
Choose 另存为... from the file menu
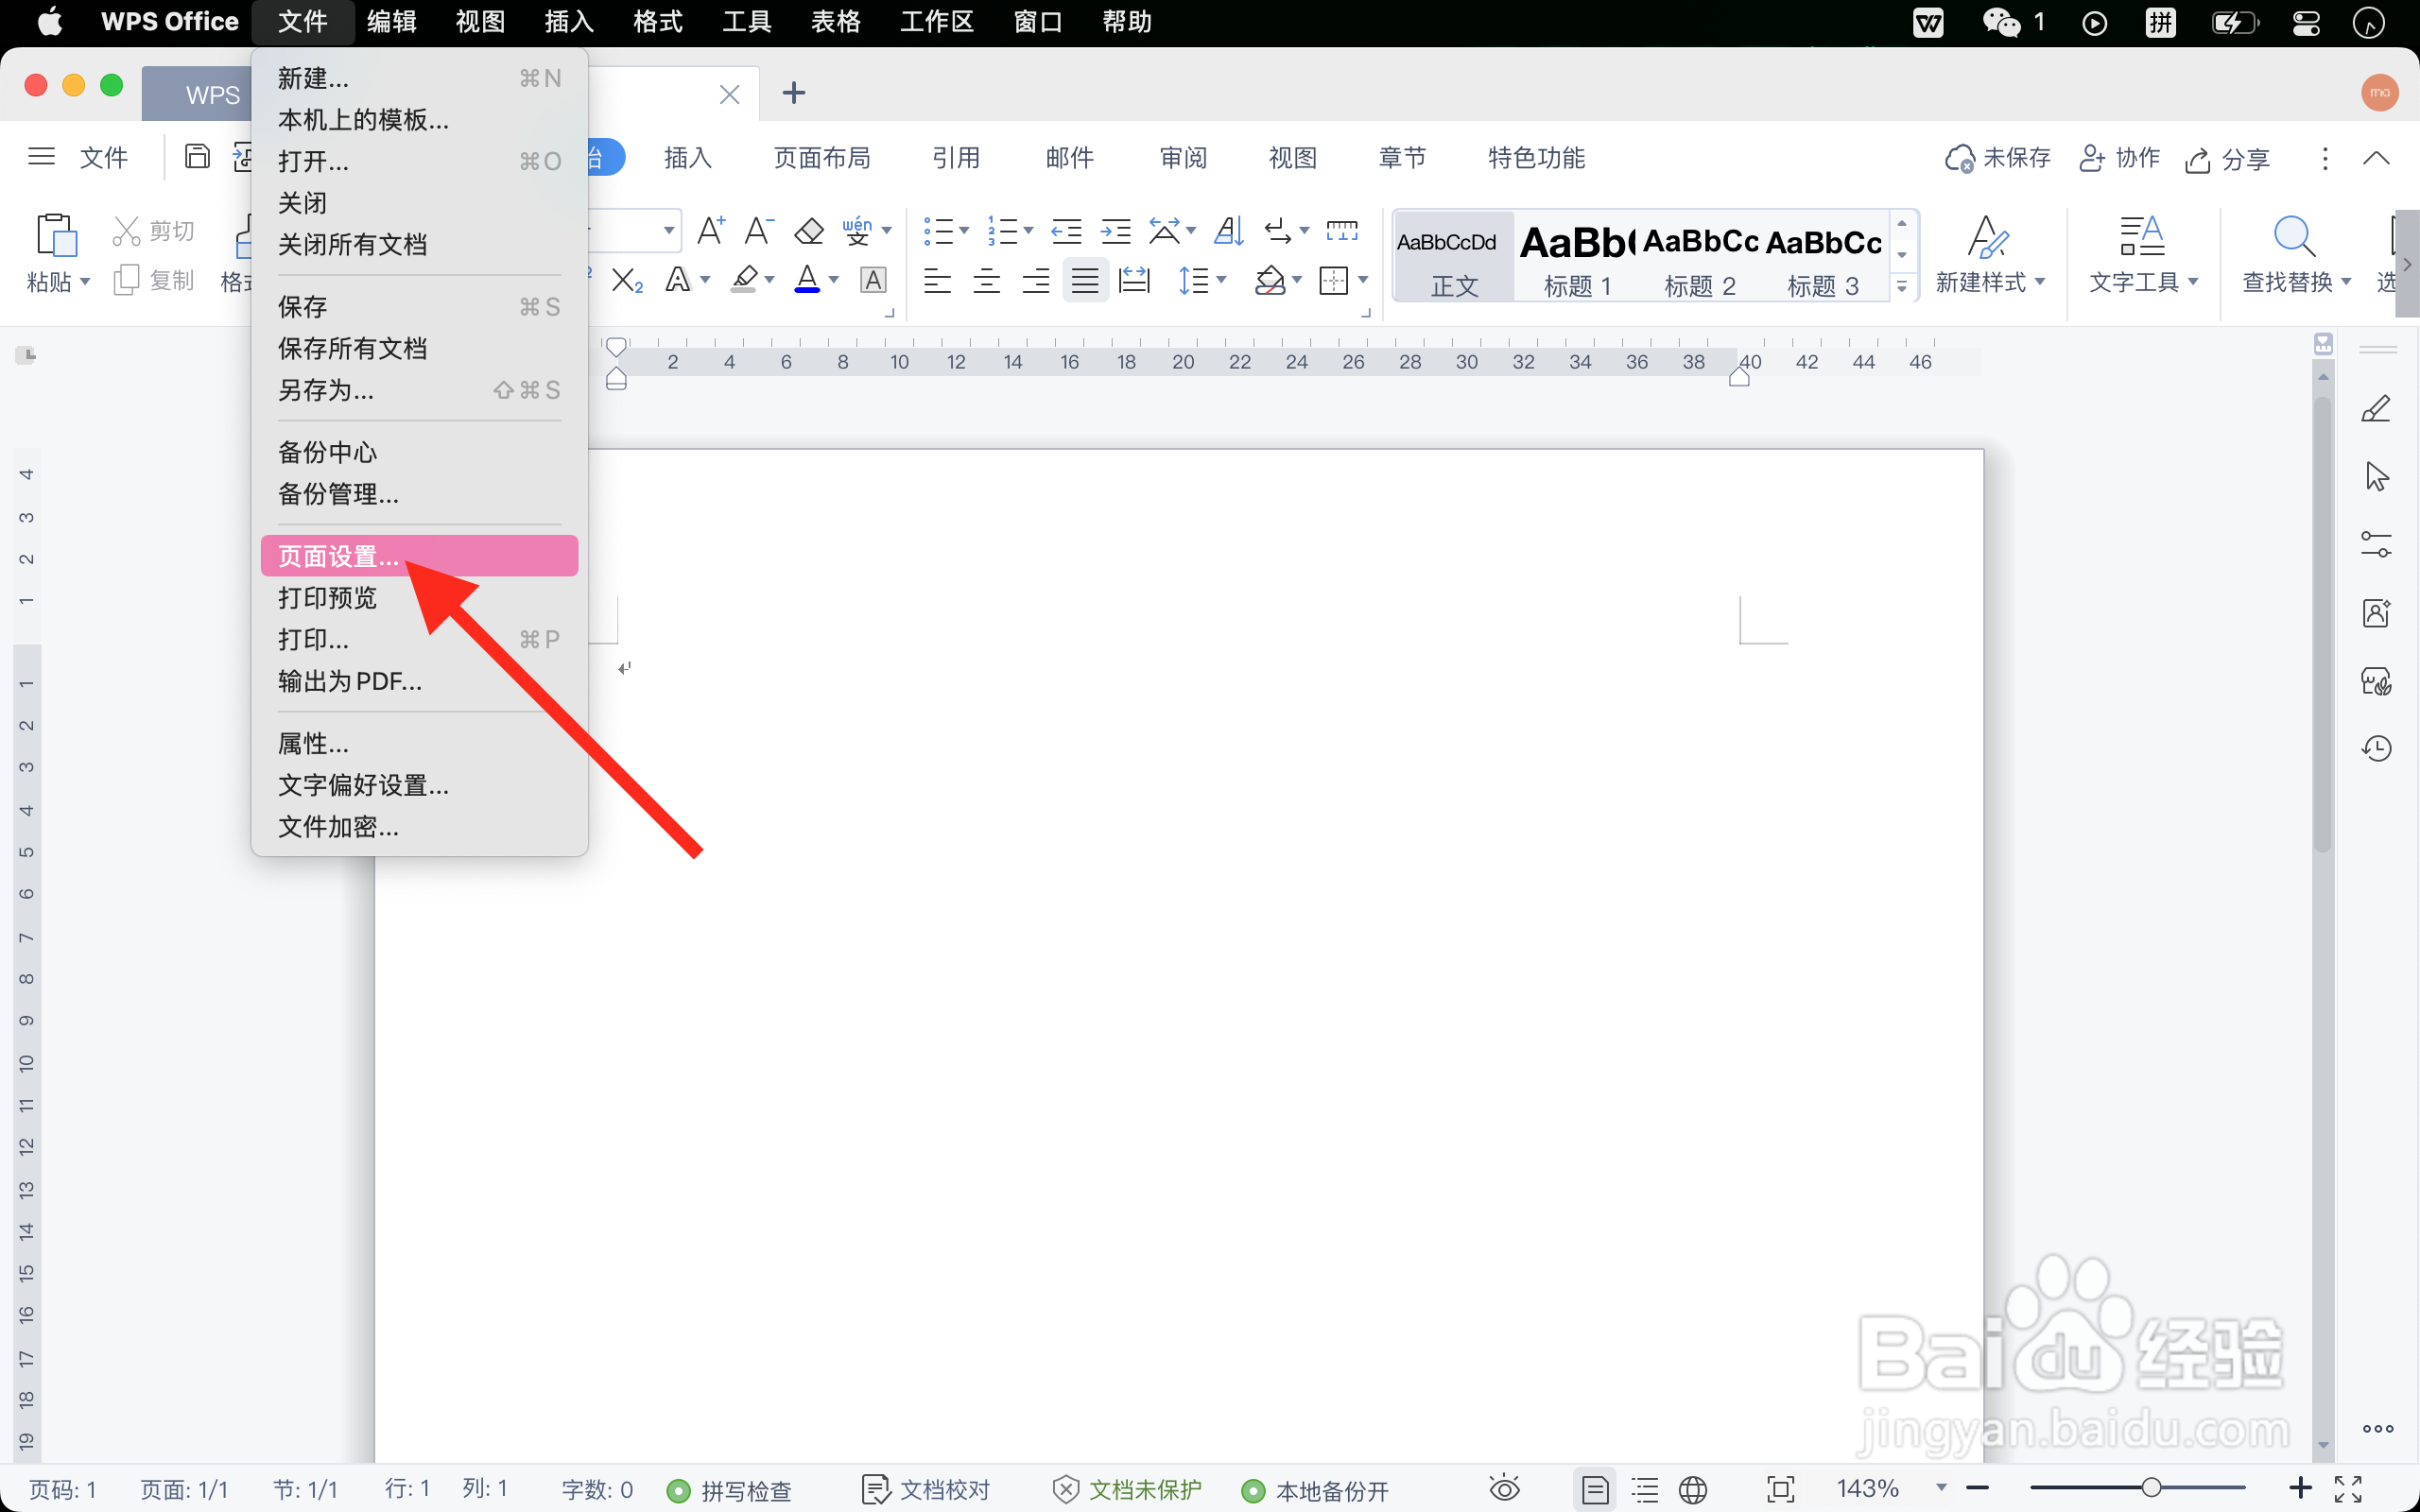[x=419, y=390]
